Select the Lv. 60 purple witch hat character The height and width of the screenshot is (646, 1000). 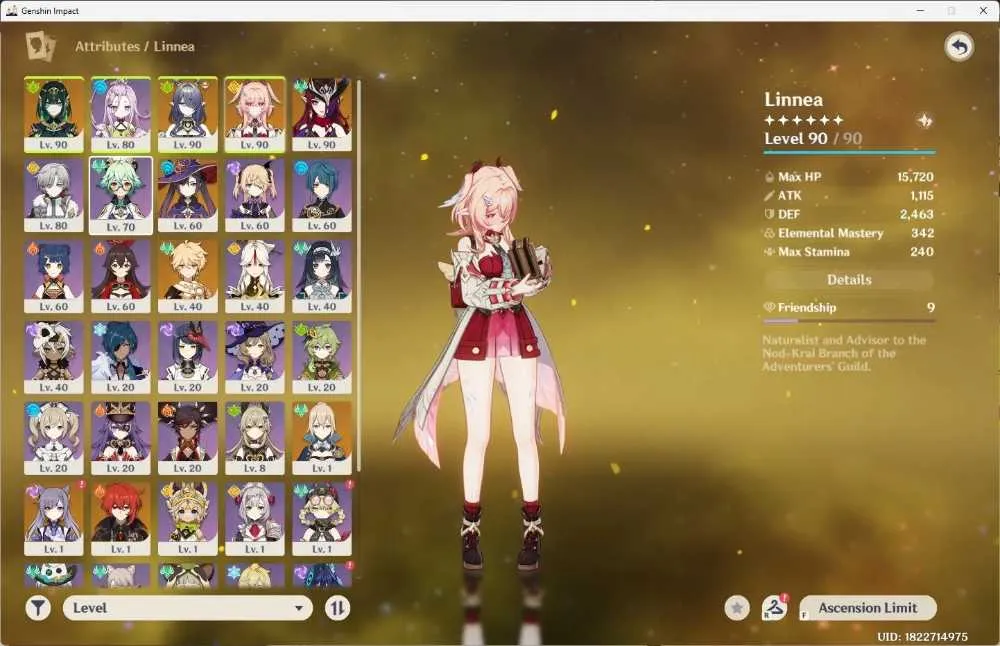(x=188, y=196)
